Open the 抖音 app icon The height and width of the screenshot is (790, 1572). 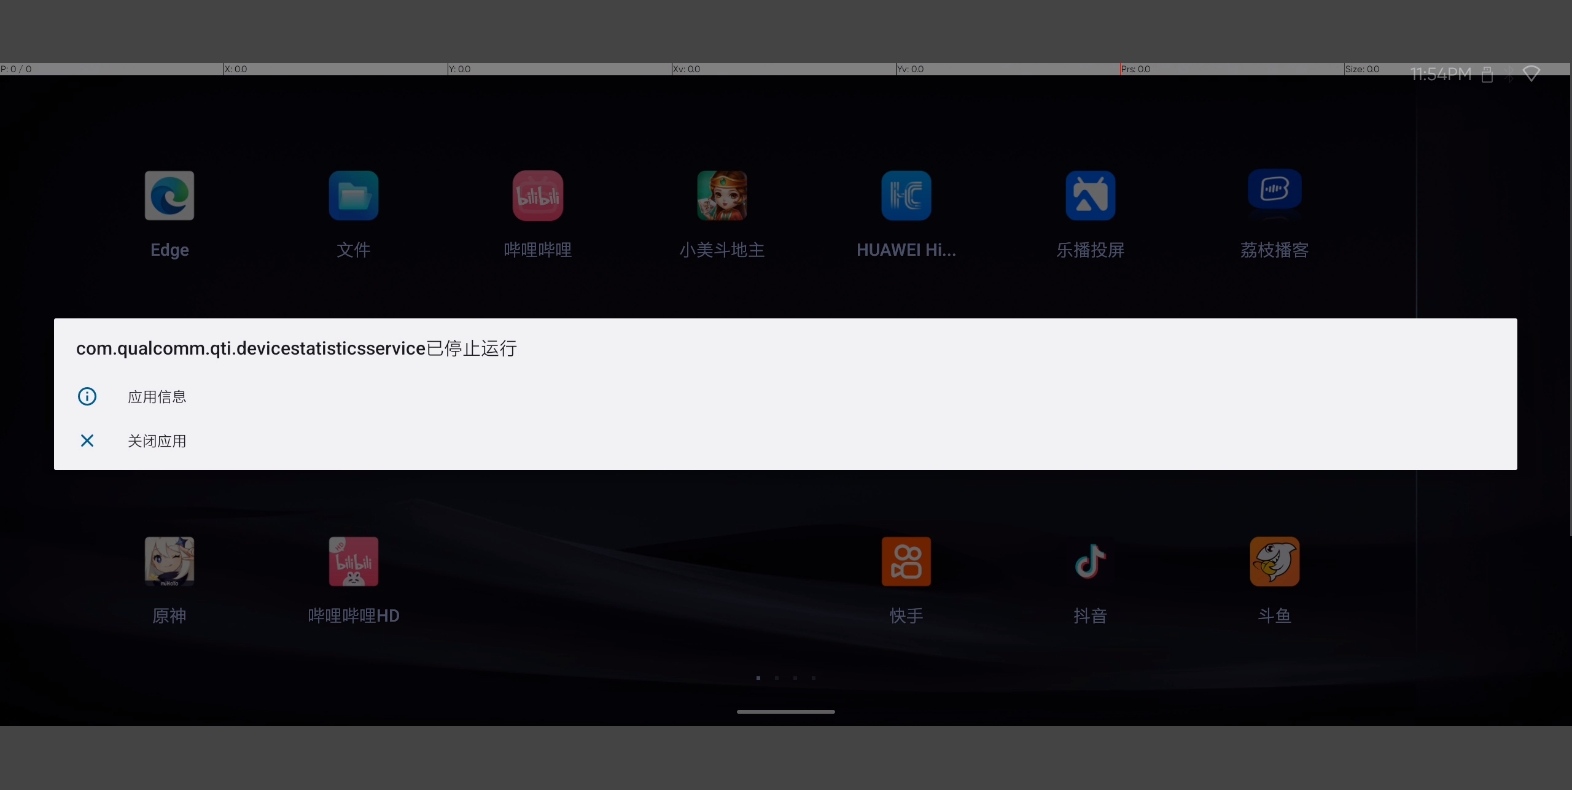[1090, 562]
